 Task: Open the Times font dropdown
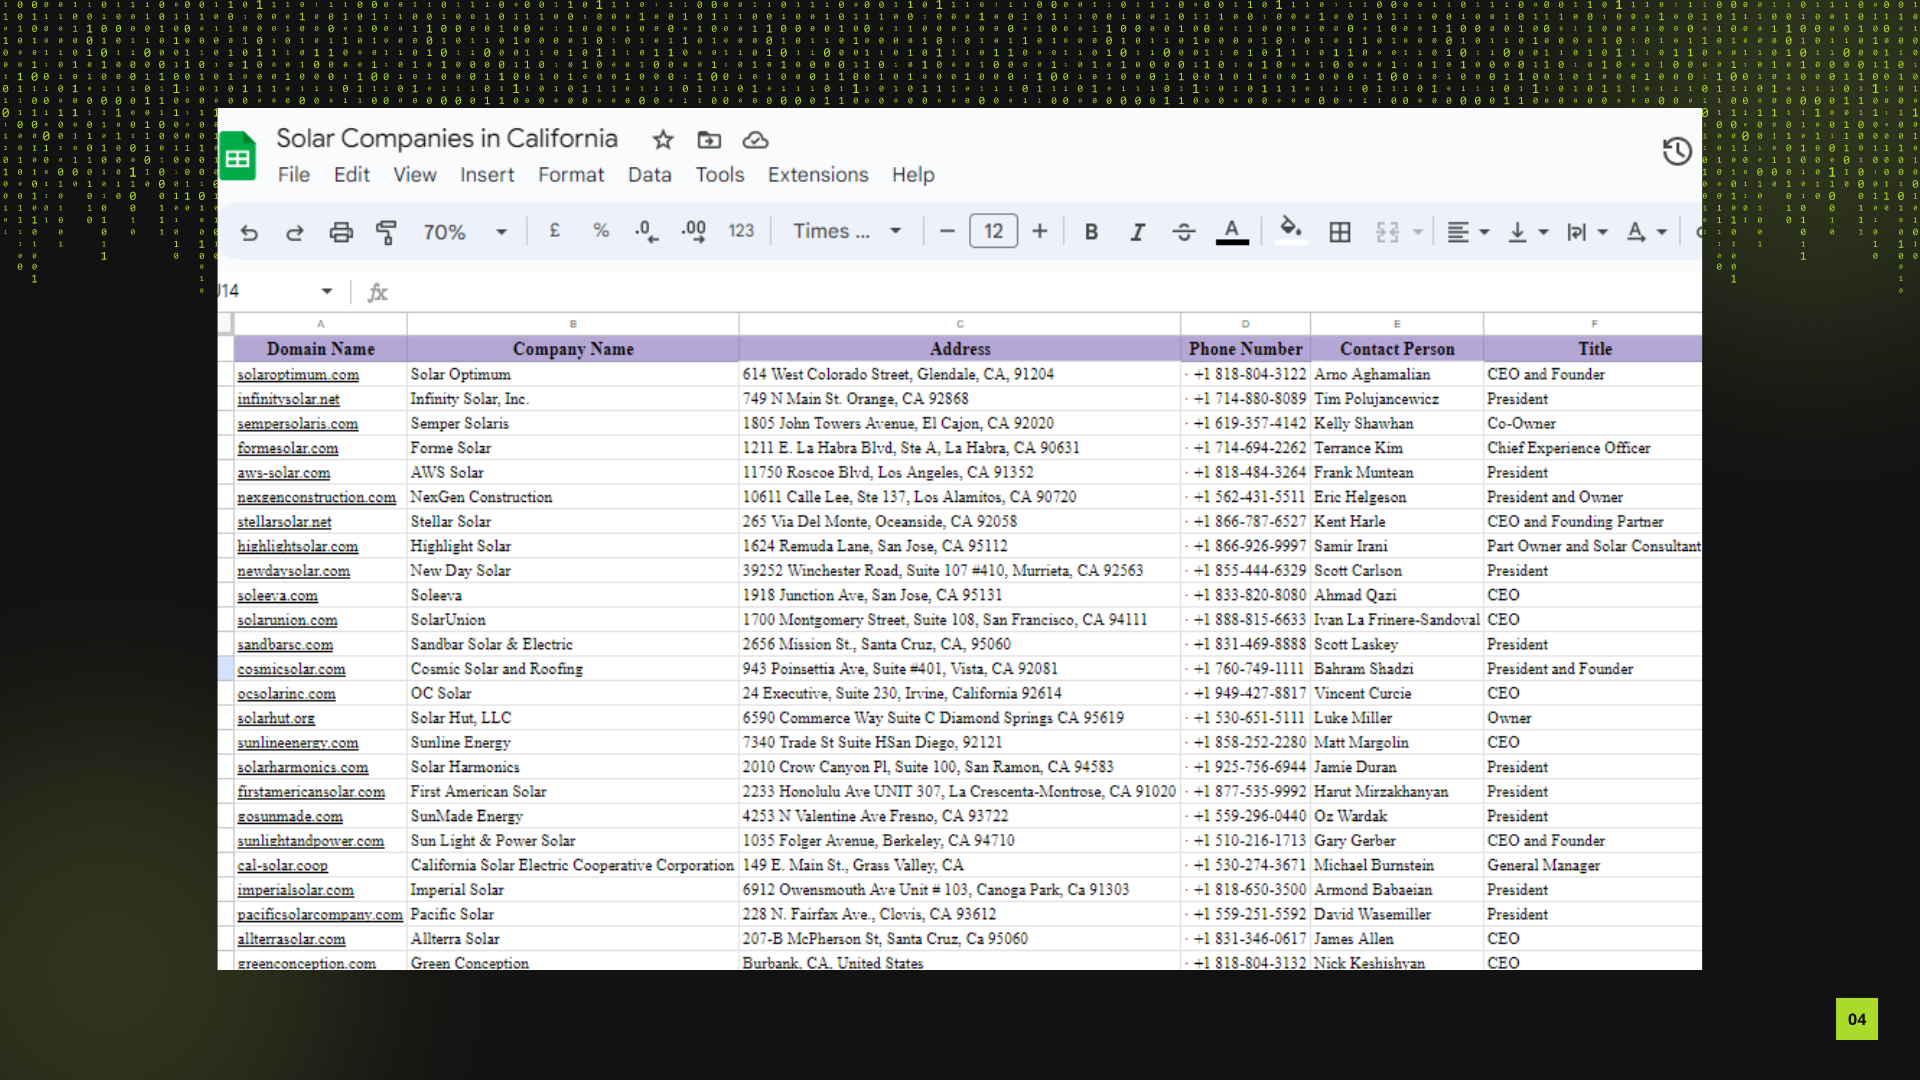coord(847,231)
